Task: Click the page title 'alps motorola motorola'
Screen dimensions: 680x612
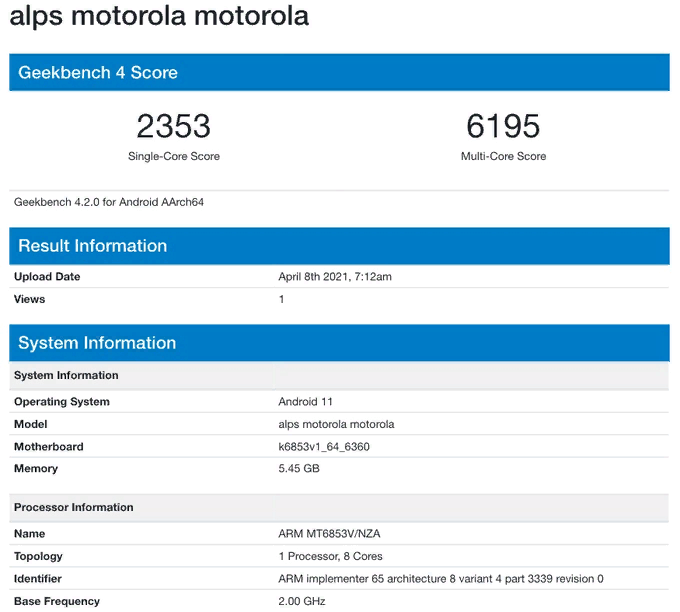Action: click(159, 16)
